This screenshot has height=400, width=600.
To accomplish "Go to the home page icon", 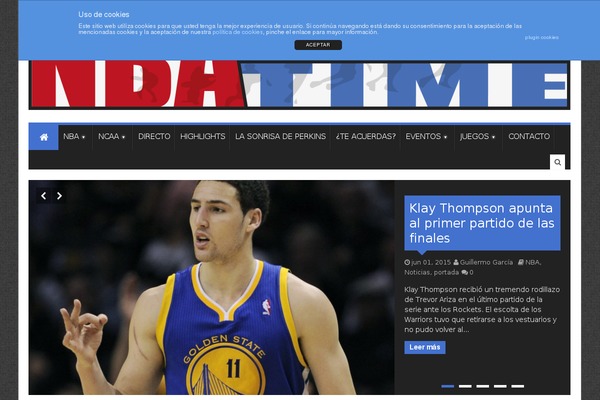I will (44, 137).
